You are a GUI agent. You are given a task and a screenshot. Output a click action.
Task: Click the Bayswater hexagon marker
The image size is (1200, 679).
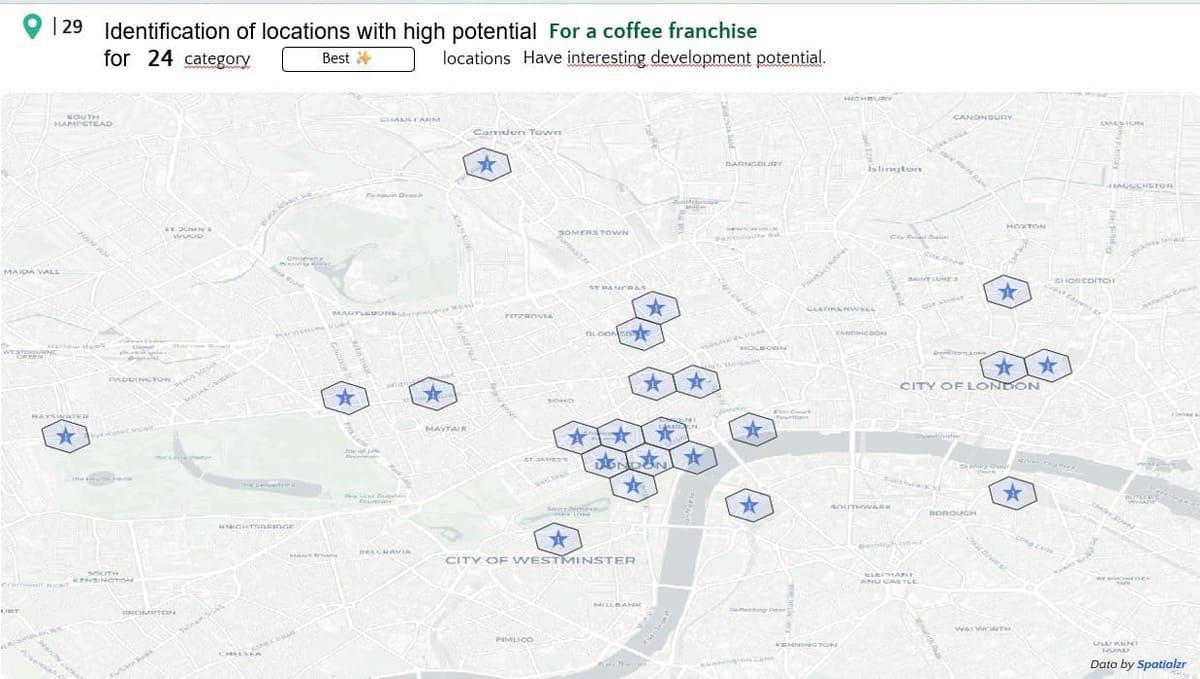coord(66,434)
